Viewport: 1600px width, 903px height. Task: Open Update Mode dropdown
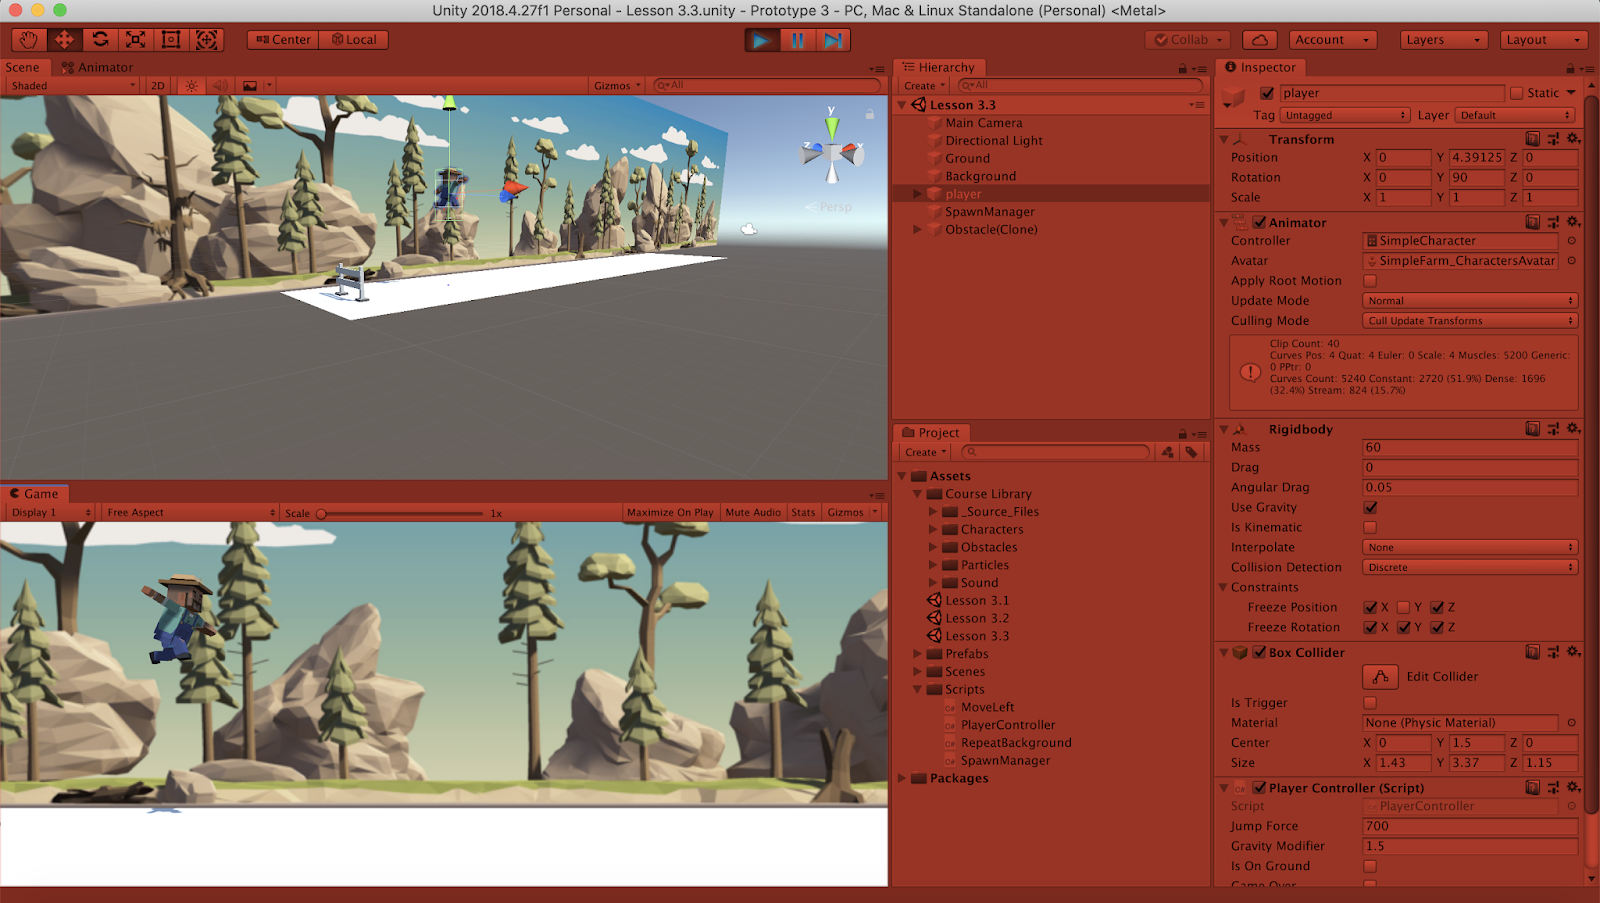pyautogui.click(x=1470, y=301)
